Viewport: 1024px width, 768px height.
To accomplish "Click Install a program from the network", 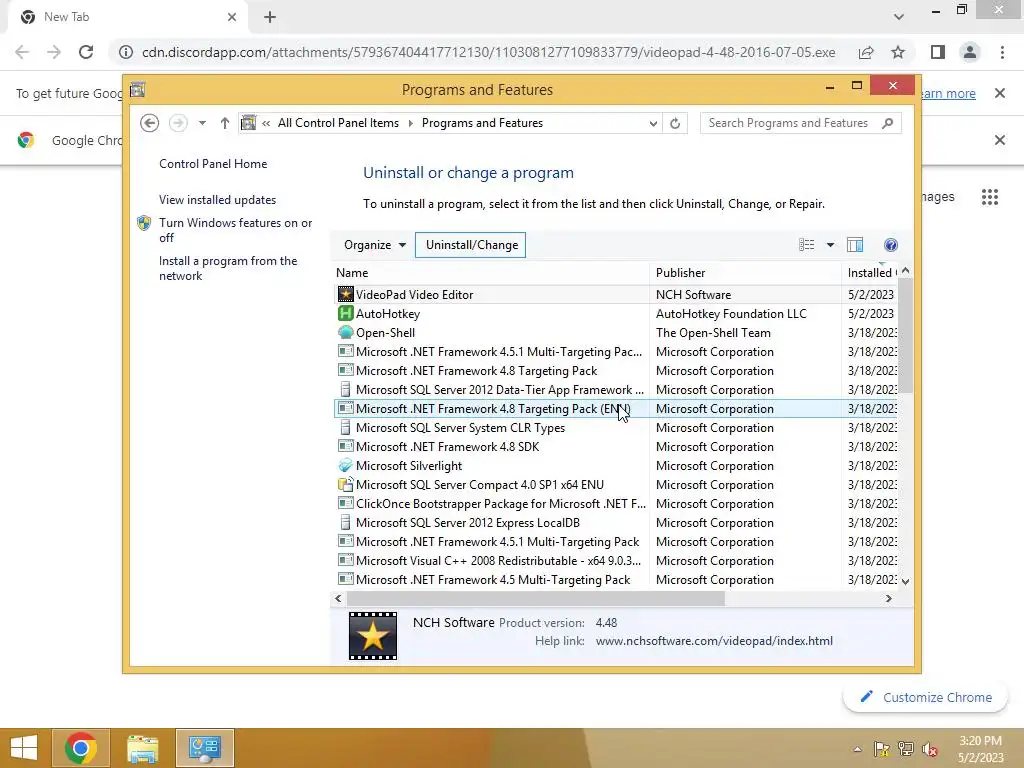I will pos(228,268).
